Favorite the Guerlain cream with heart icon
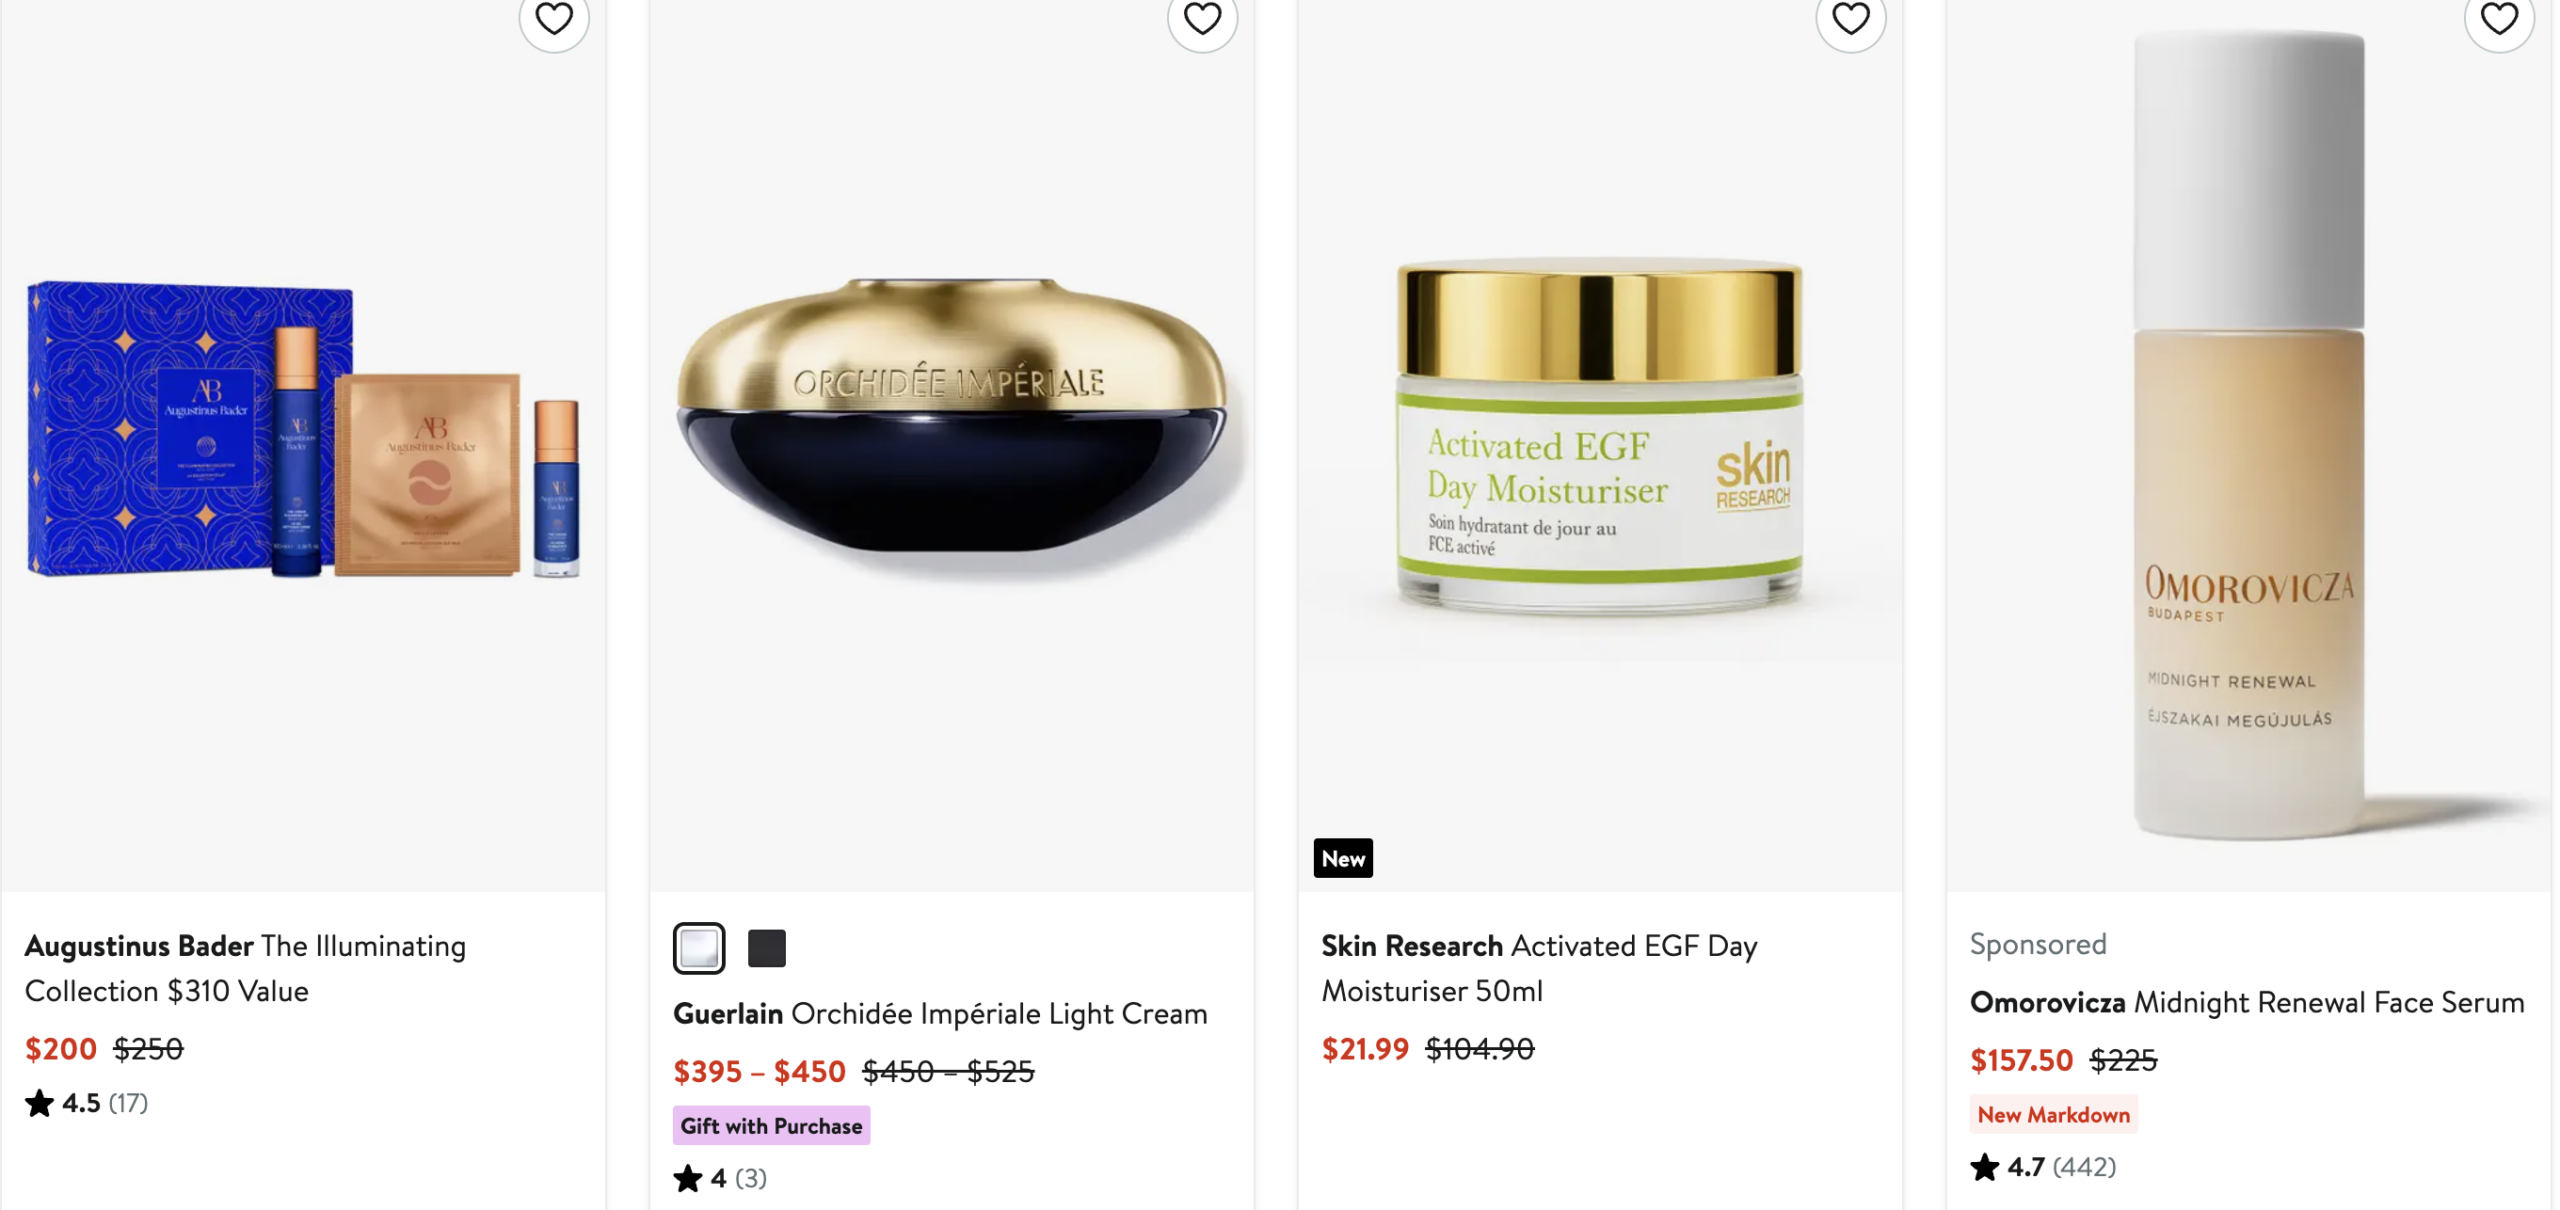Image resolution: width=2560 pixels, height=1210 pixels. pyautogui.click(x=1202, y=18)
